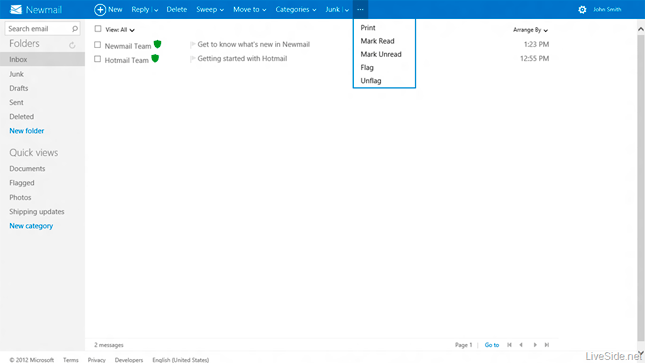This screenshot has width=645, height=363.
Task: Open the Junk folder in sidebar
Action: click(16, 74)
